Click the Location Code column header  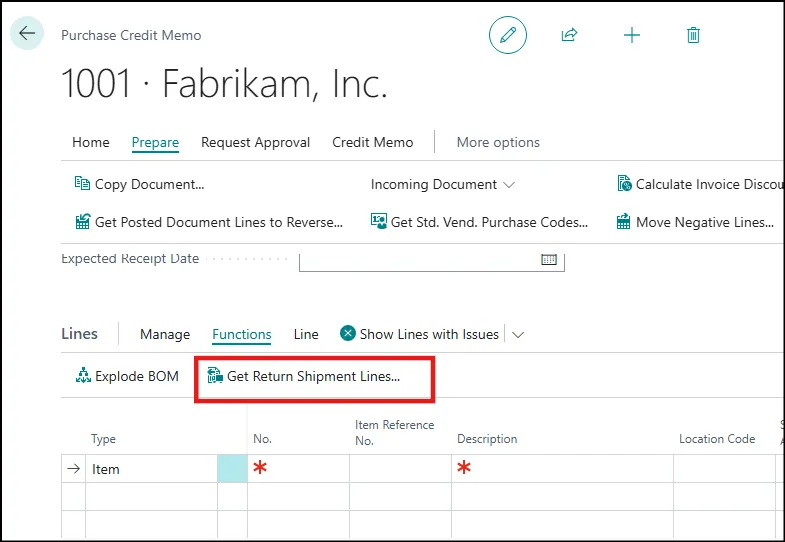coord(717,439)
